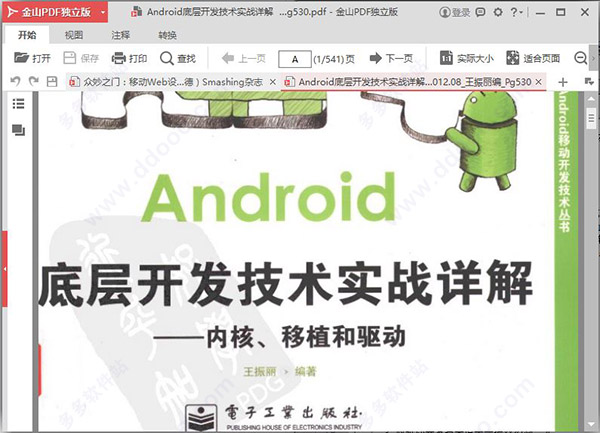Click the 打印 print button
600x433 pixels.
click(129, 58)
